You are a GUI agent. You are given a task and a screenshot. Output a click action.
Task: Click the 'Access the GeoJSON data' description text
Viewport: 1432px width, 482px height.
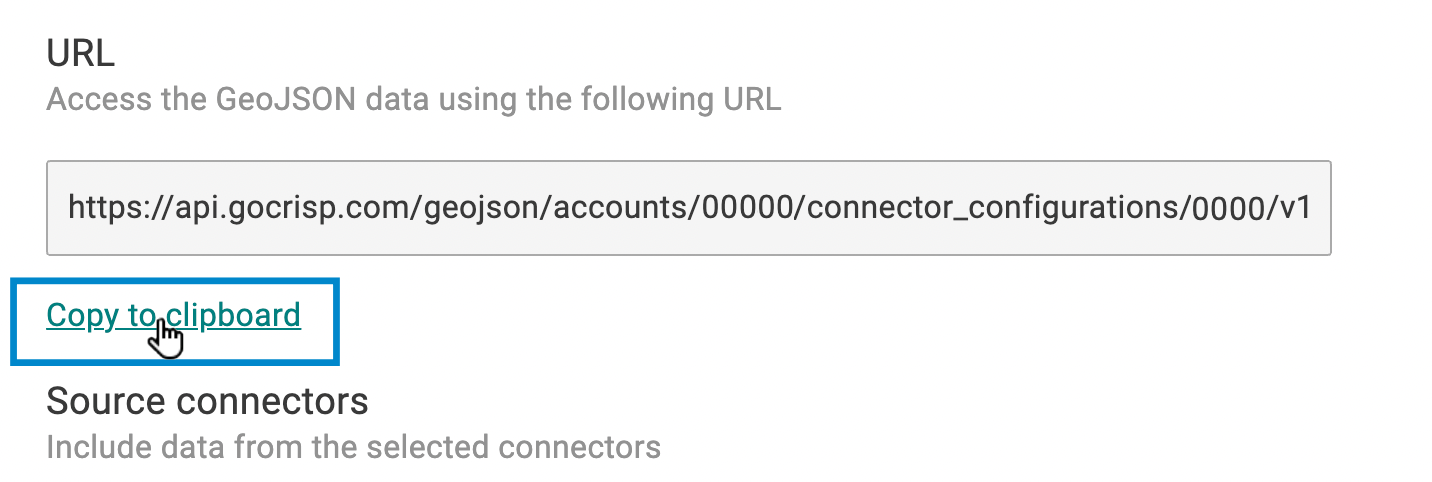pos(413,100)
